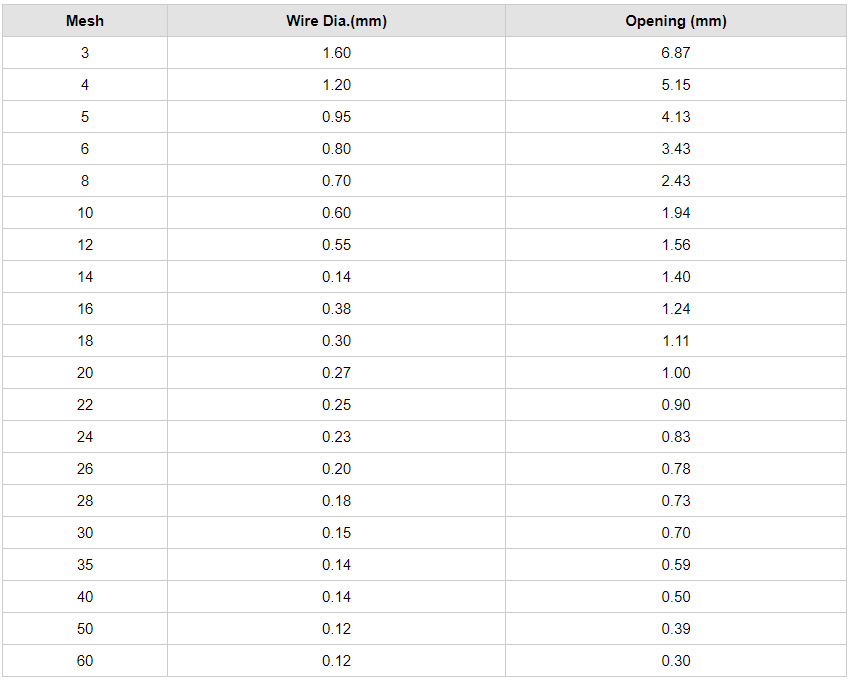
Task: Select the mesh 12 cell
Action: (x=85, y=245)
